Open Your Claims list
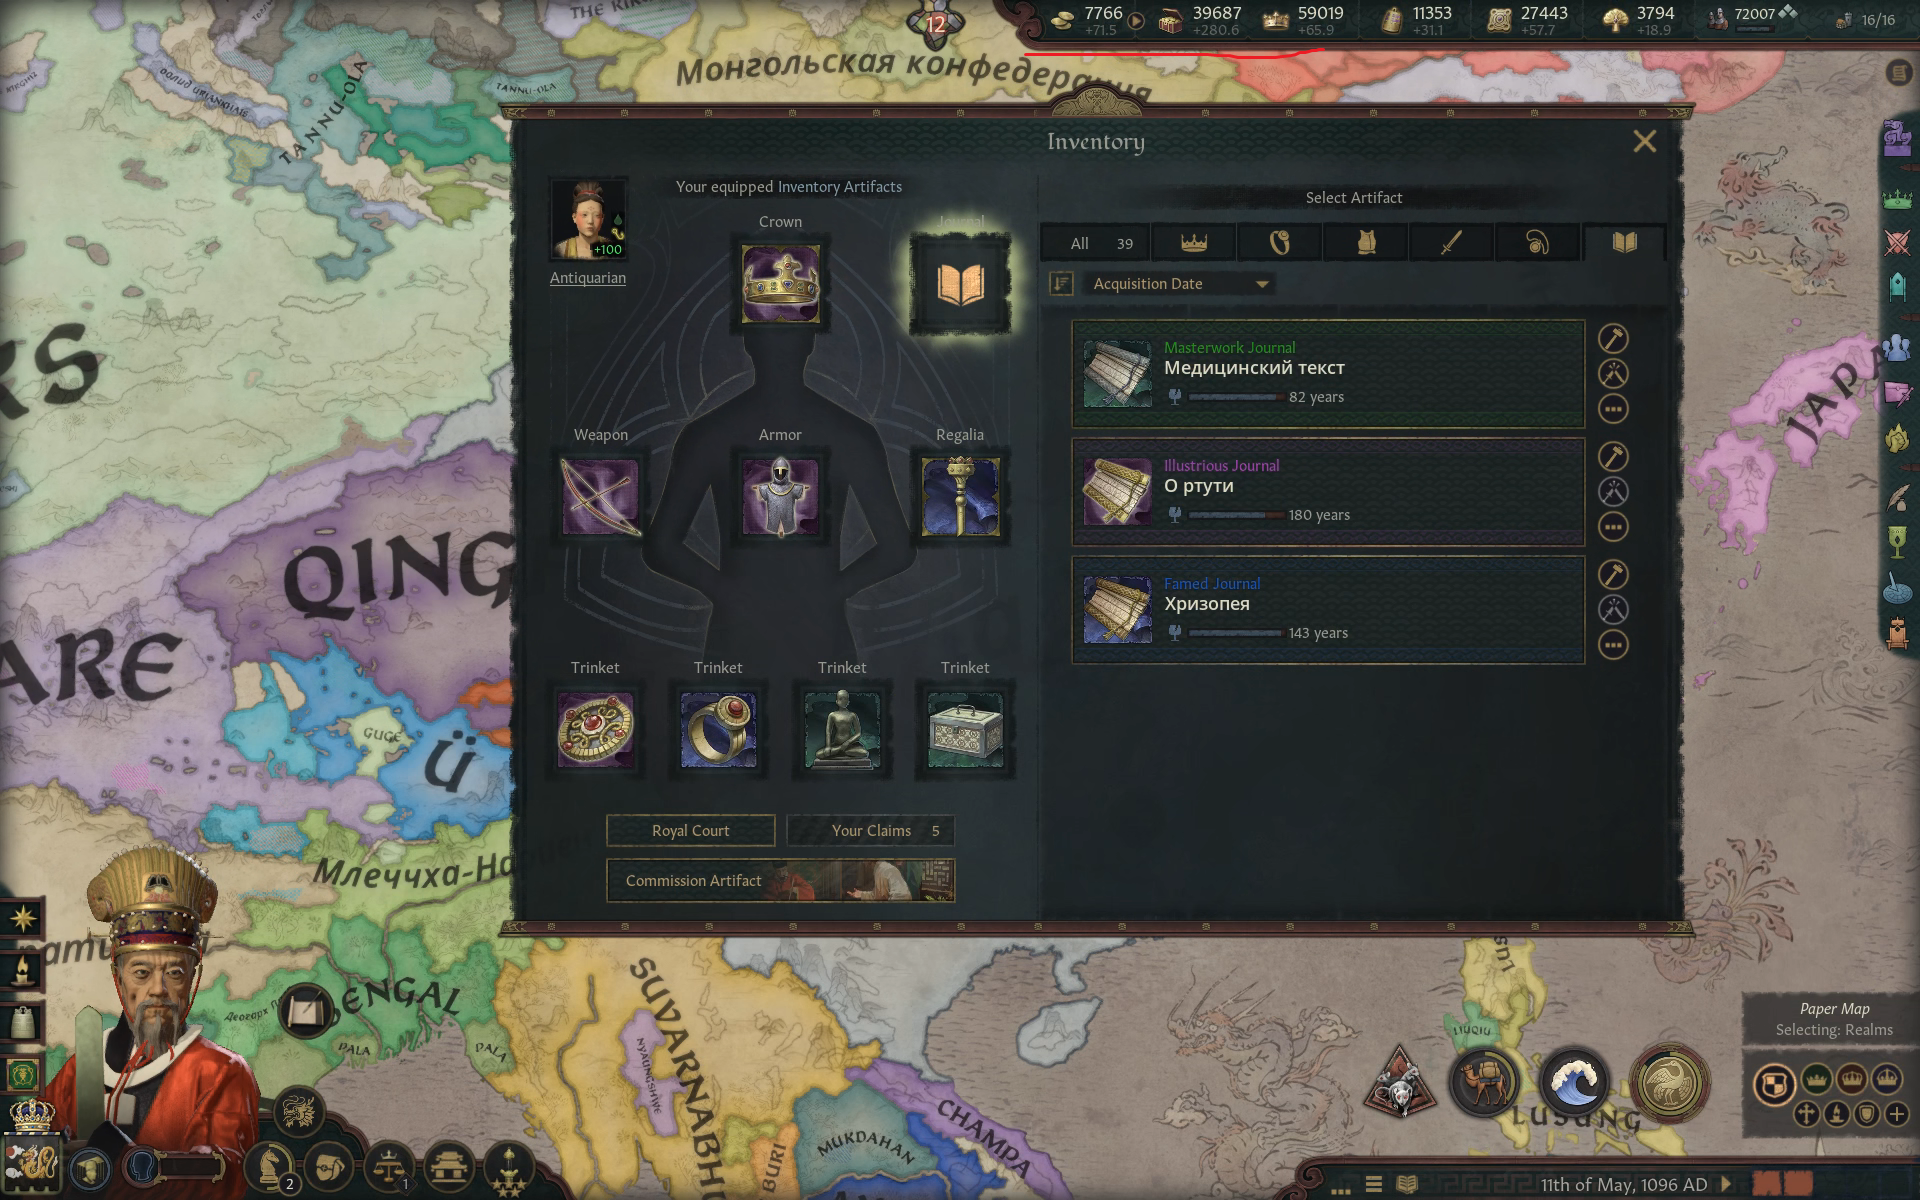The height and width of the screenshot is (1200, 1920). (x=871, y=831)
